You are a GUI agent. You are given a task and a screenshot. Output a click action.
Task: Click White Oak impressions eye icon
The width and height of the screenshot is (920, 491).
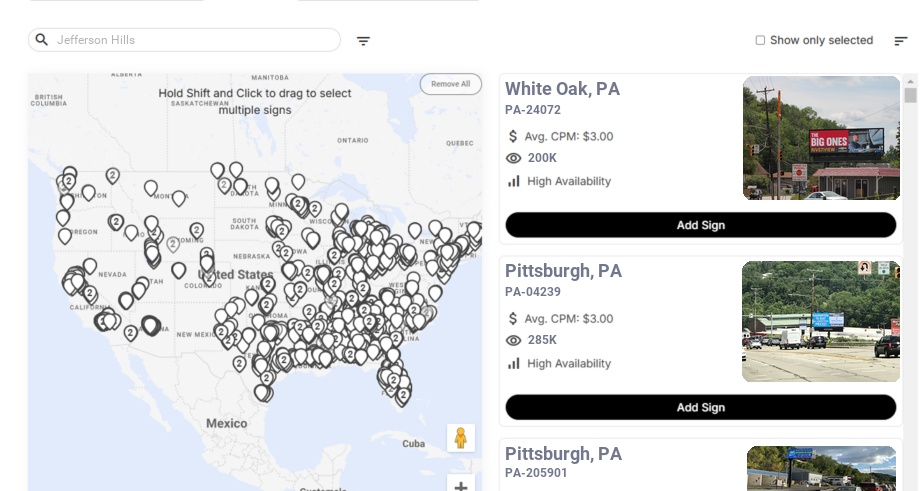(514, 158)
